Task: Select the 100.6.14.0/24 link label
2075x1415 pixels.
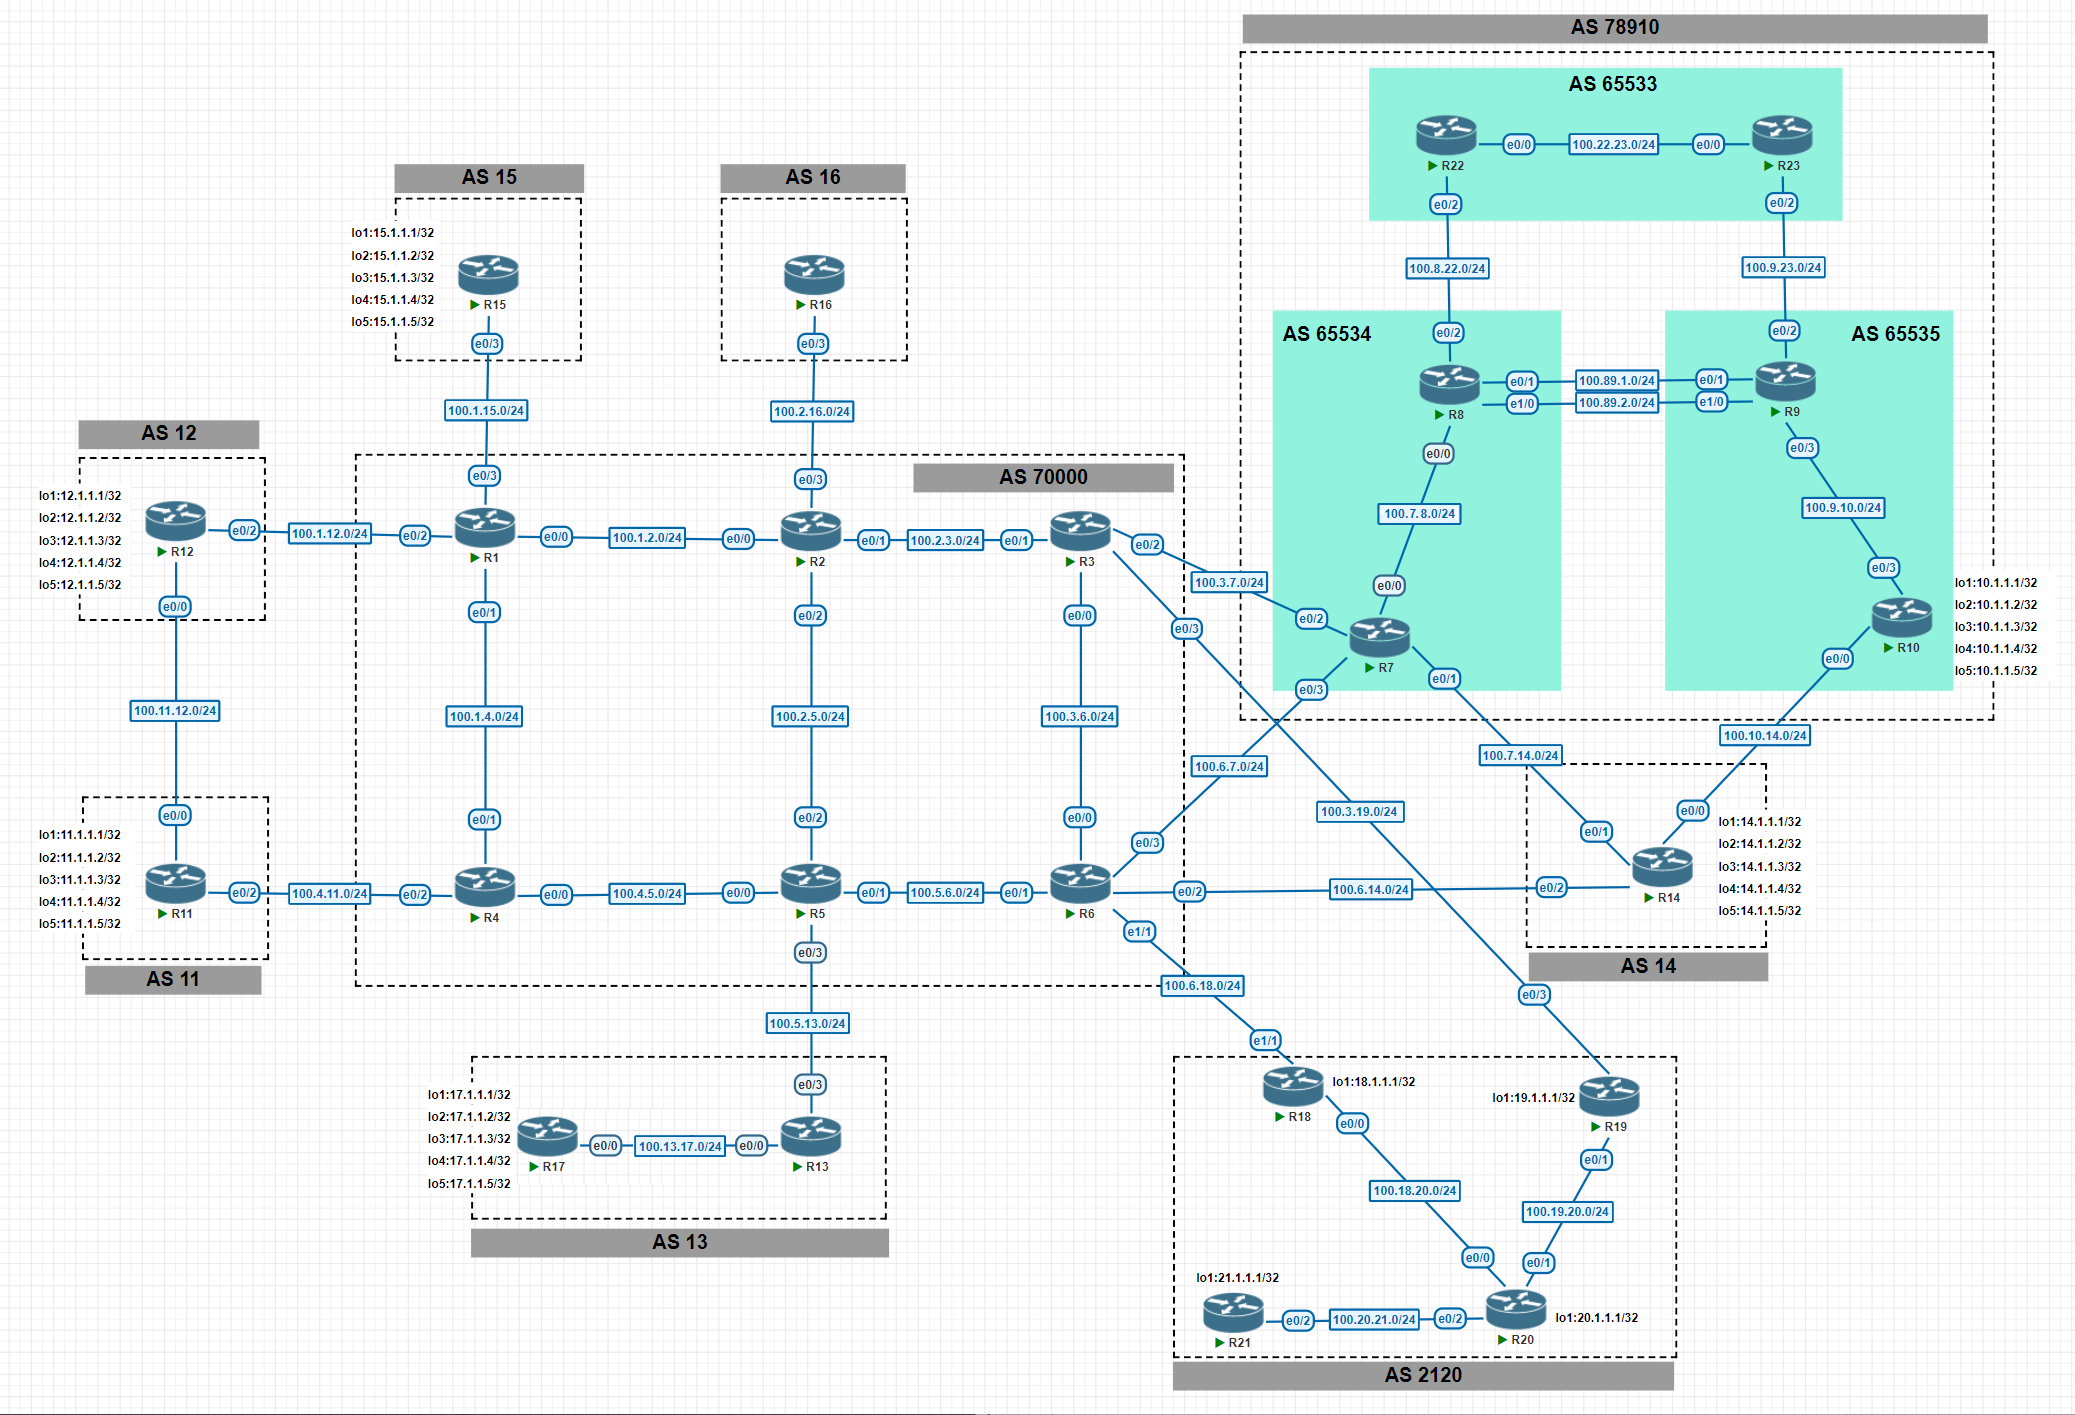Action: 1371,890
